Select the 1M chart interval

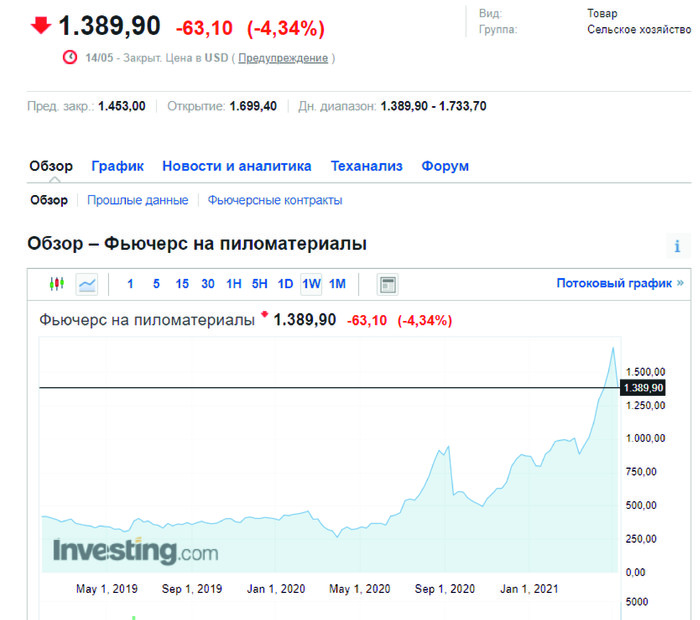[x=337, y=284]
